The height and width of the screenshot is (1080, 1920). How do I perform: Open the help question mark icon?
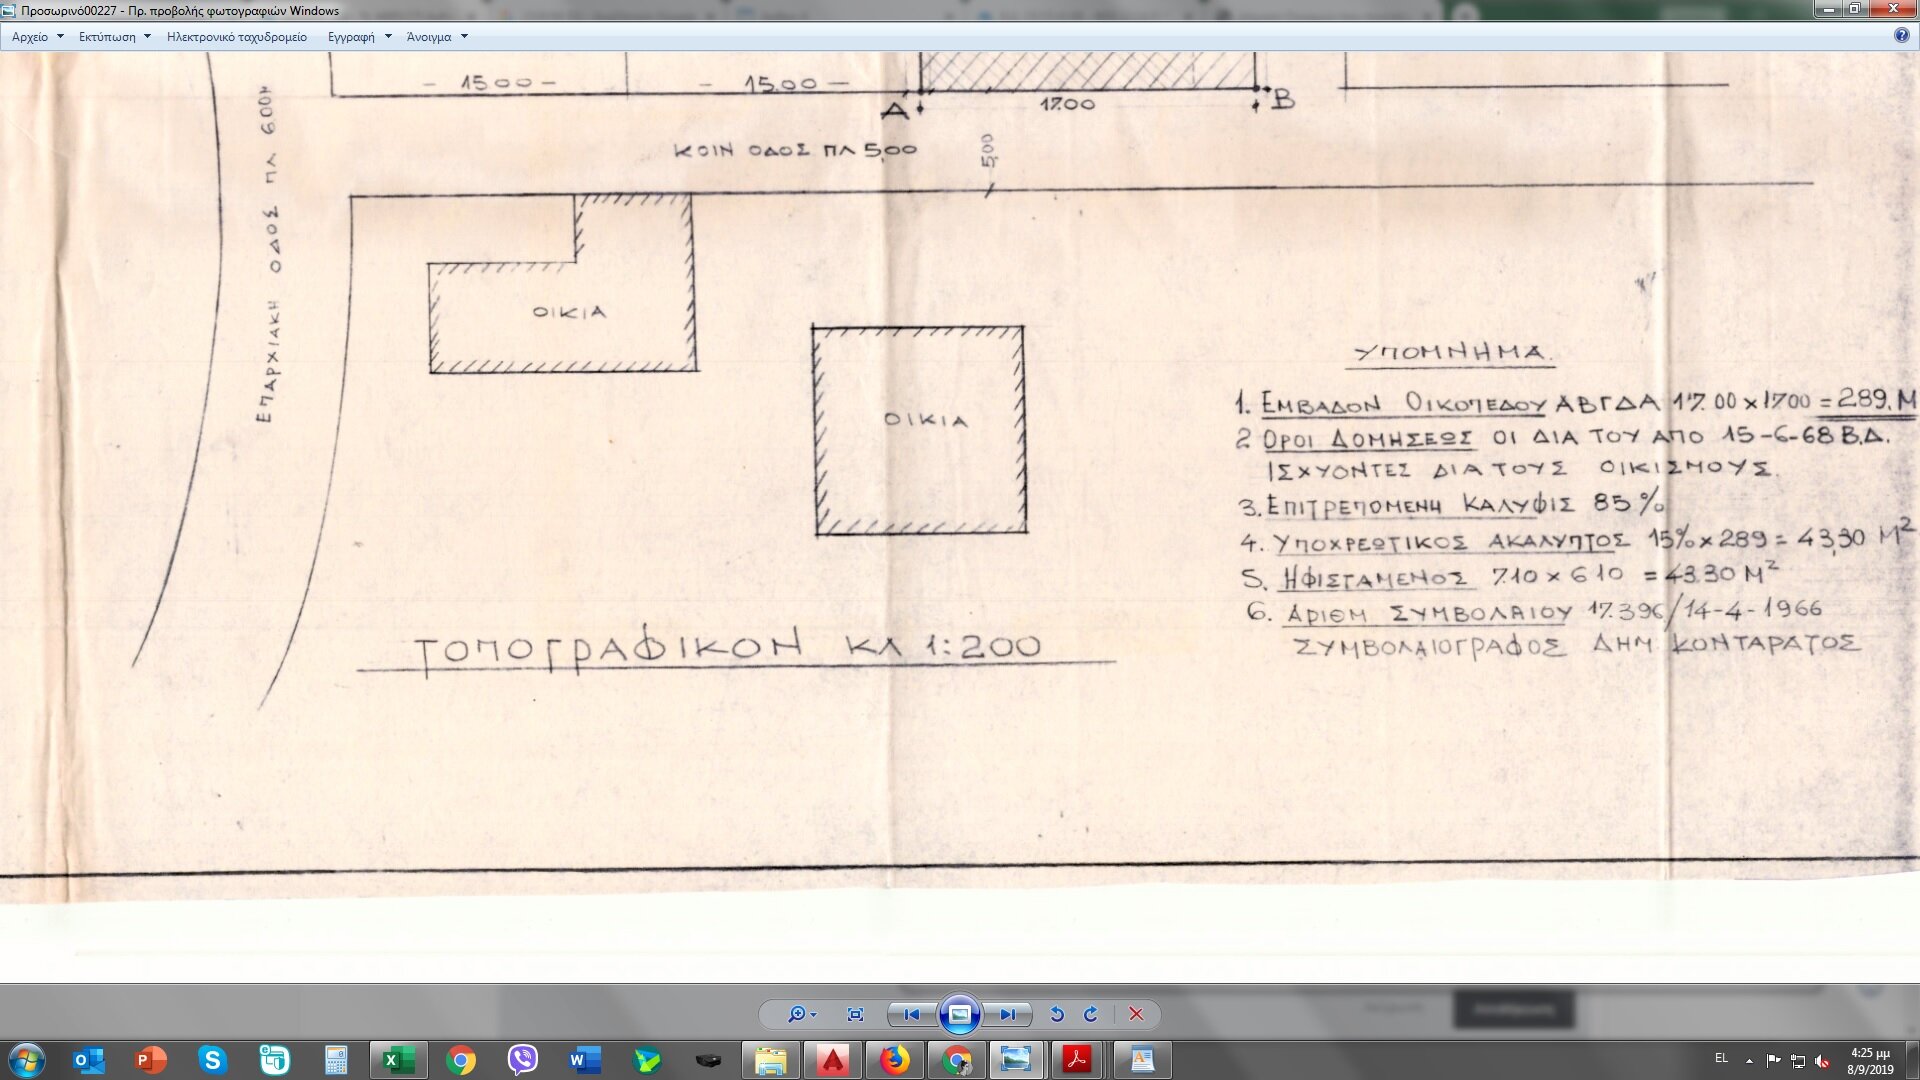pyautogui.click(x=1901, y=35)
